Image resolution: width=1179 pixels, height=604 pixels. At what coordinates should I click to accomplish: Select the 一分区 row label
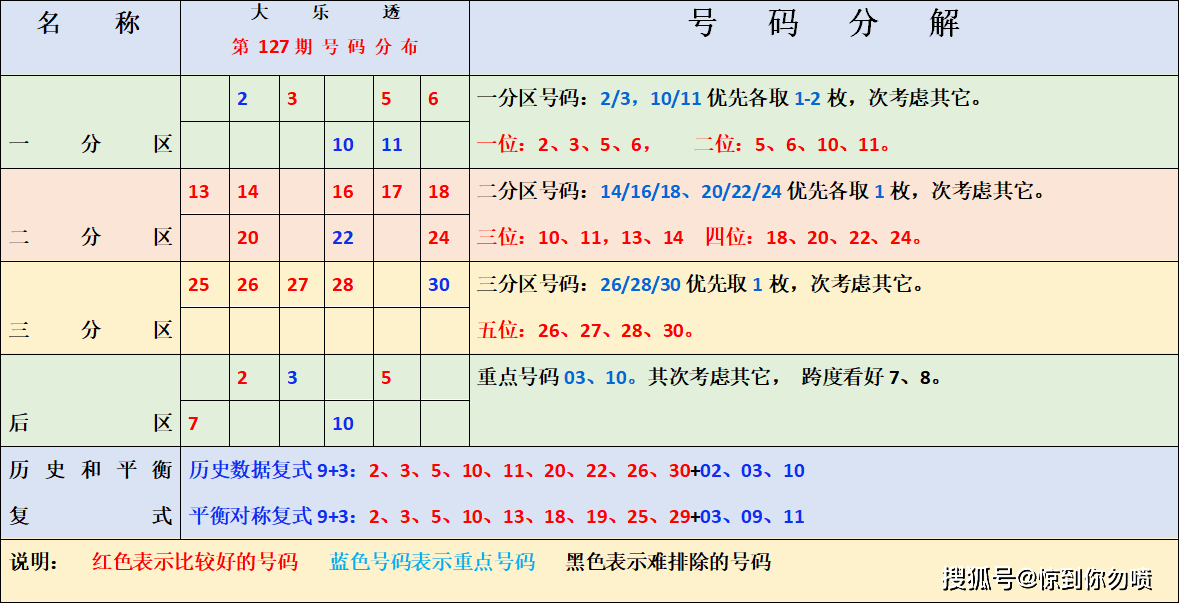pos(90,144)
